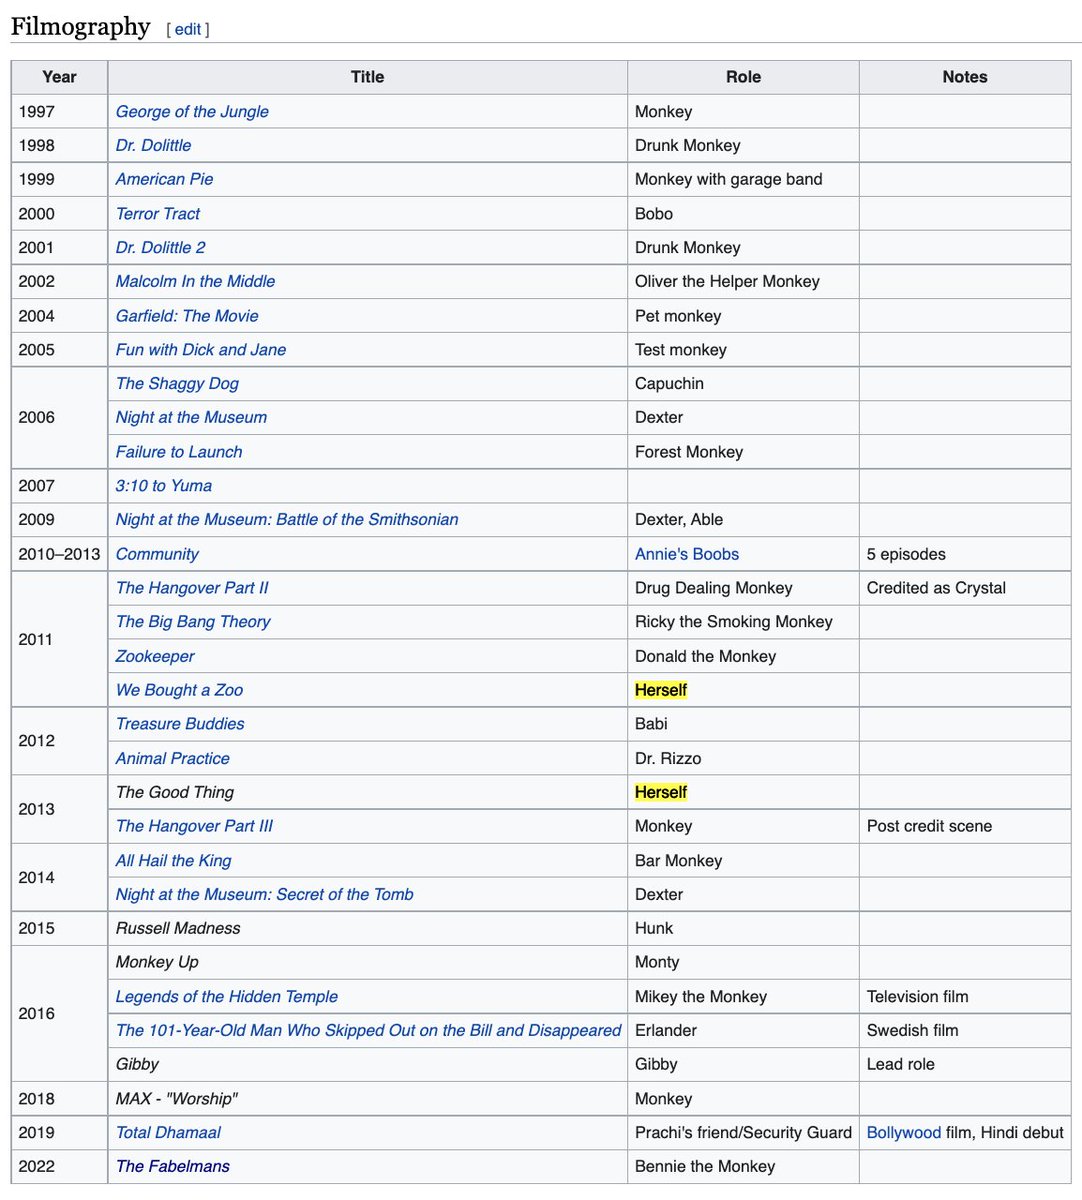
Task: Click the Monkey Up title text
Action: coord(157,962)
